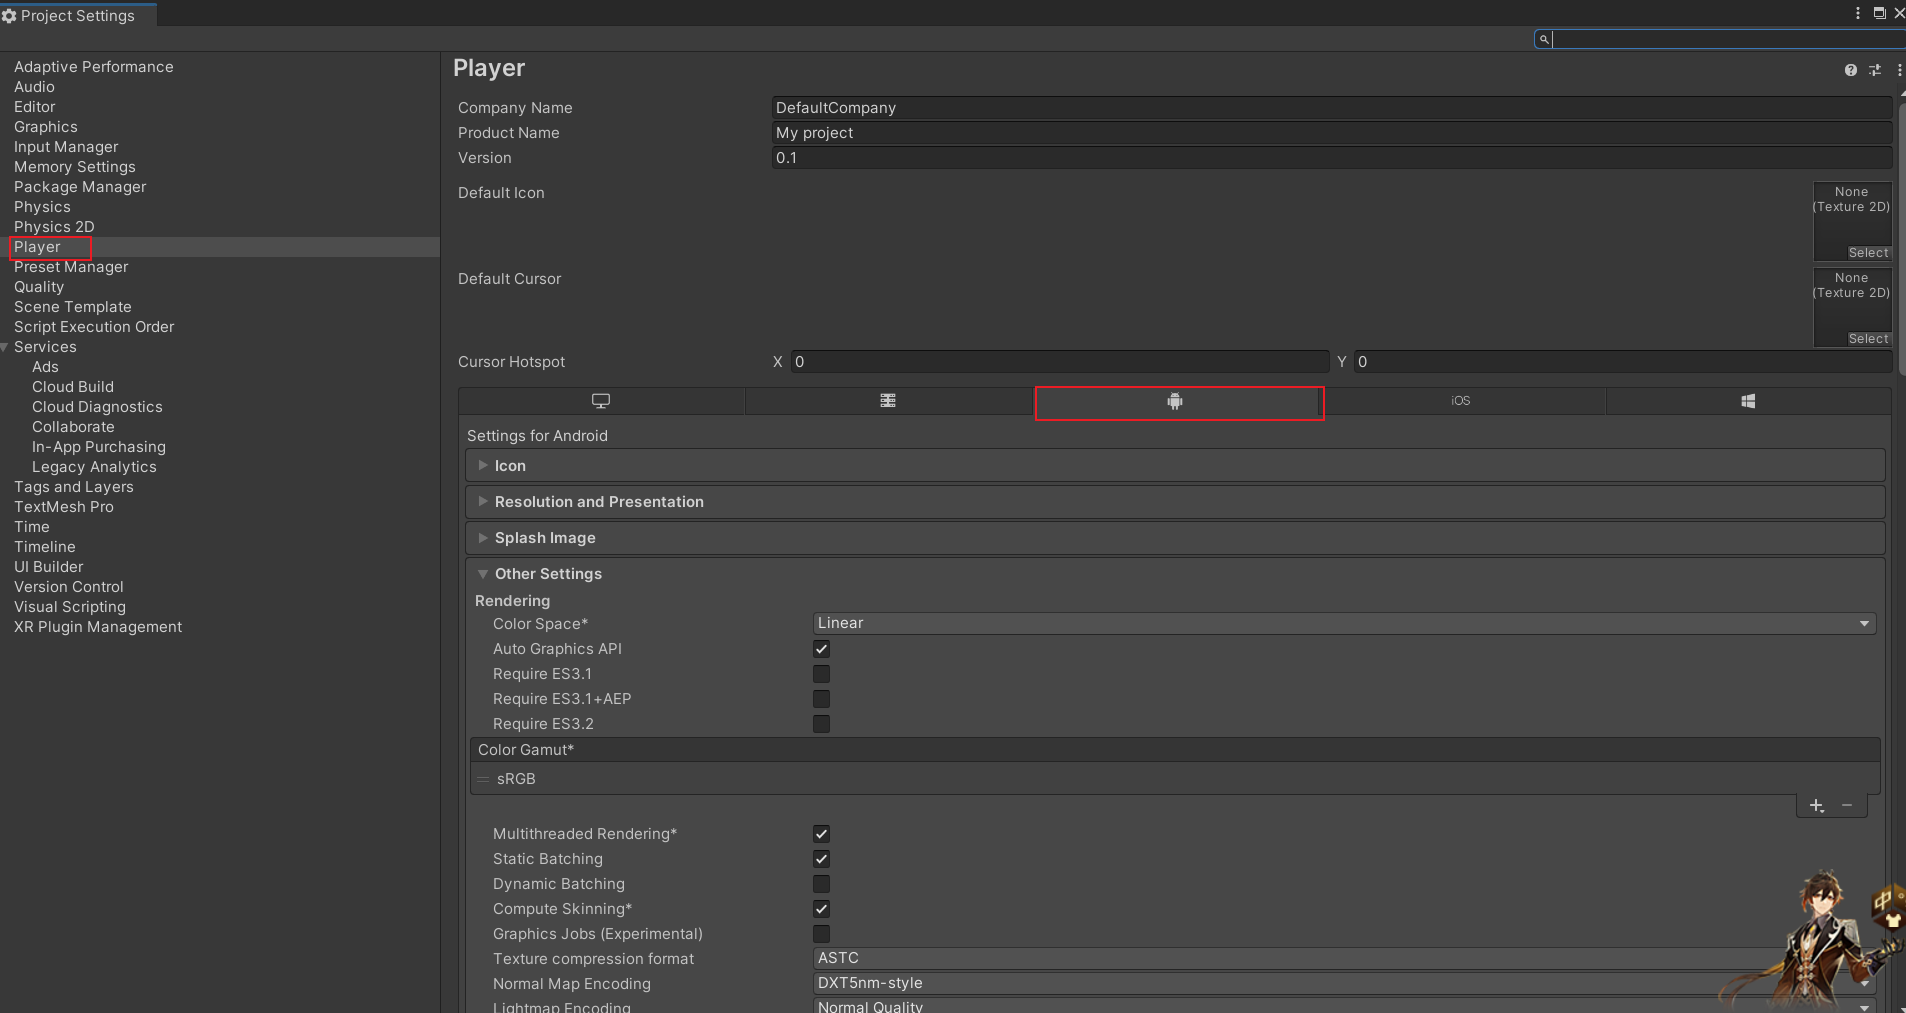This screenshot has width=1906, height=1013.
Task: Enable Dynamic Batching
Action: click(821, 884)
